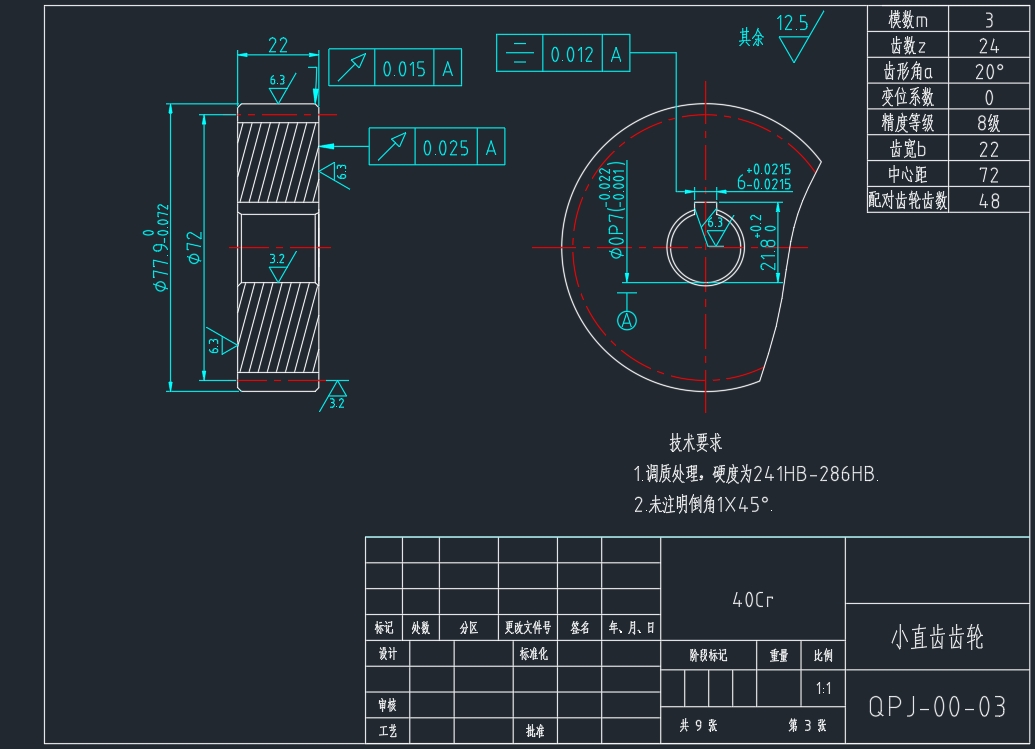The width and height of the screenshot is (1035, 749).
Task: Click the 重量 title block cell
Action: [x=779, y=655]
